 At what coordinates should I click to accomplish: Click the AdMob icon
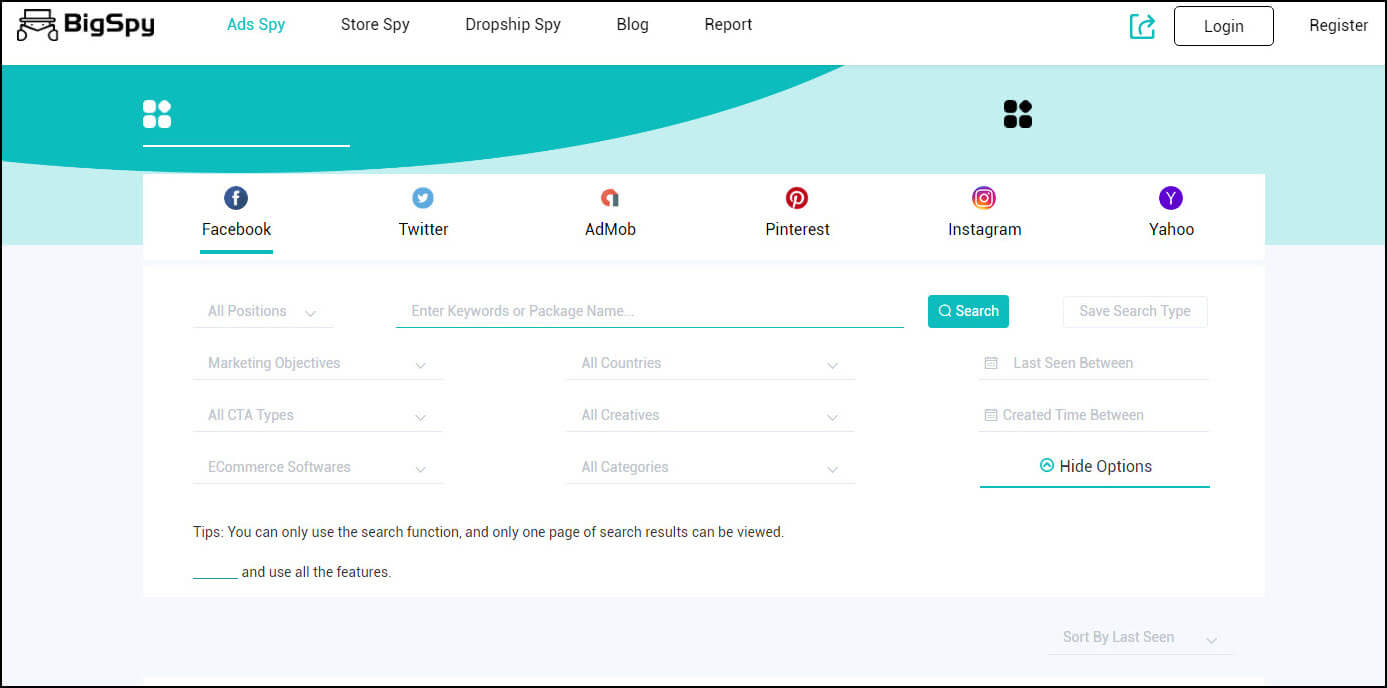click(610, 198)
